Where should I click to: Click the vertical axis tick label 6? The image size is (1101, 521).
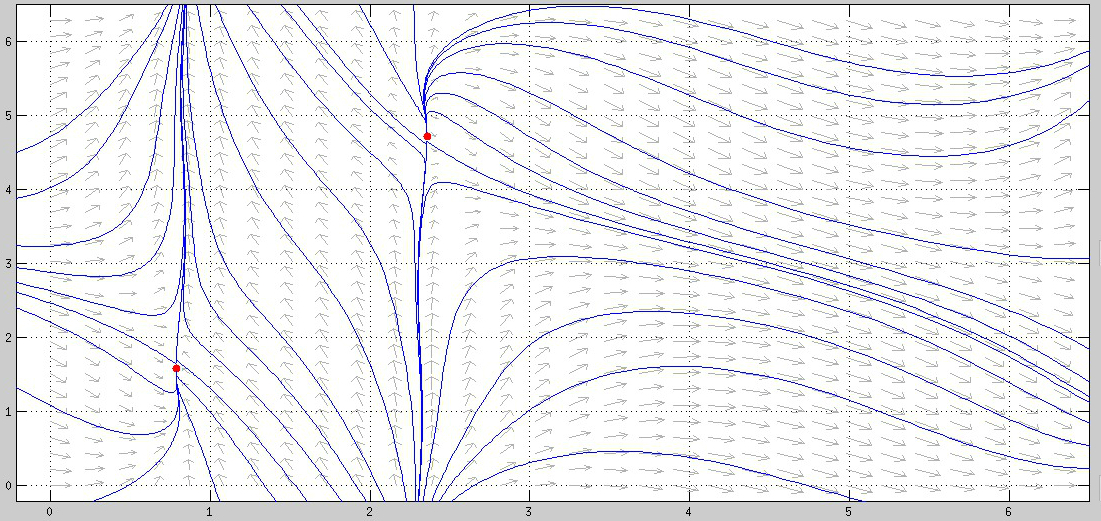tap(7, 41)
